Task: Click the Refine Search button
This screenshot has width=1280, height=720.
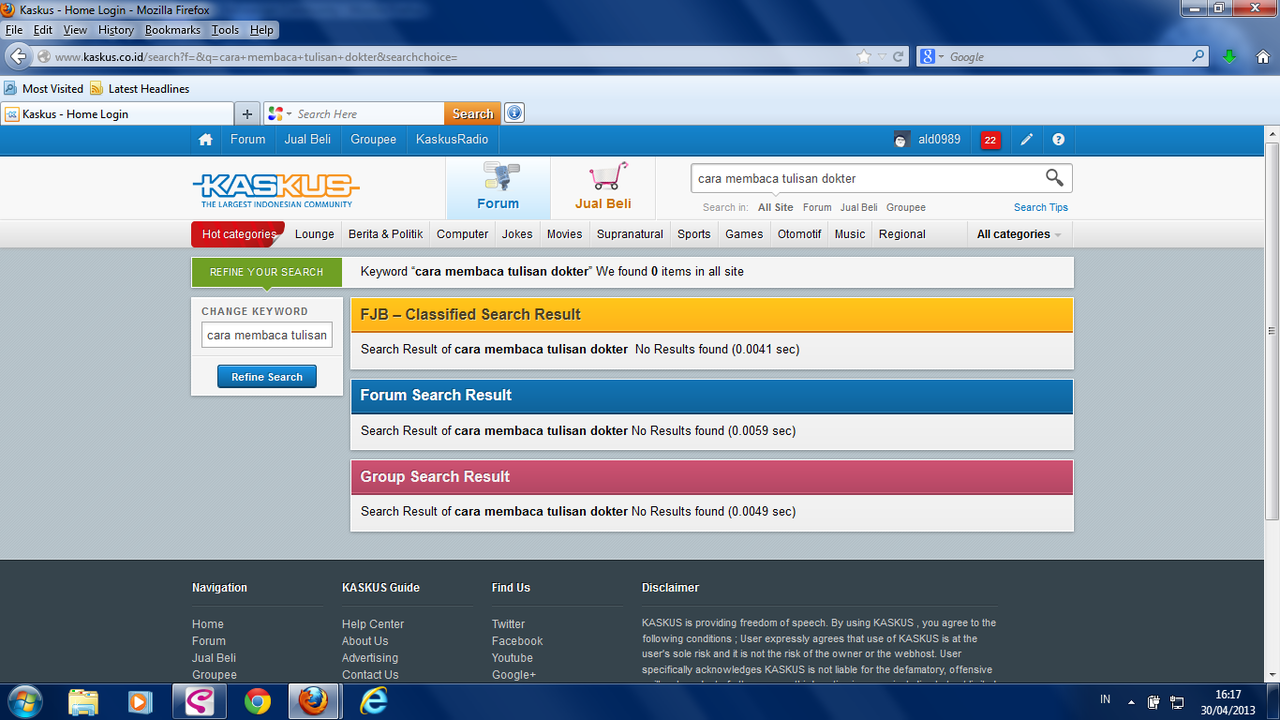Action: [267, 377]
